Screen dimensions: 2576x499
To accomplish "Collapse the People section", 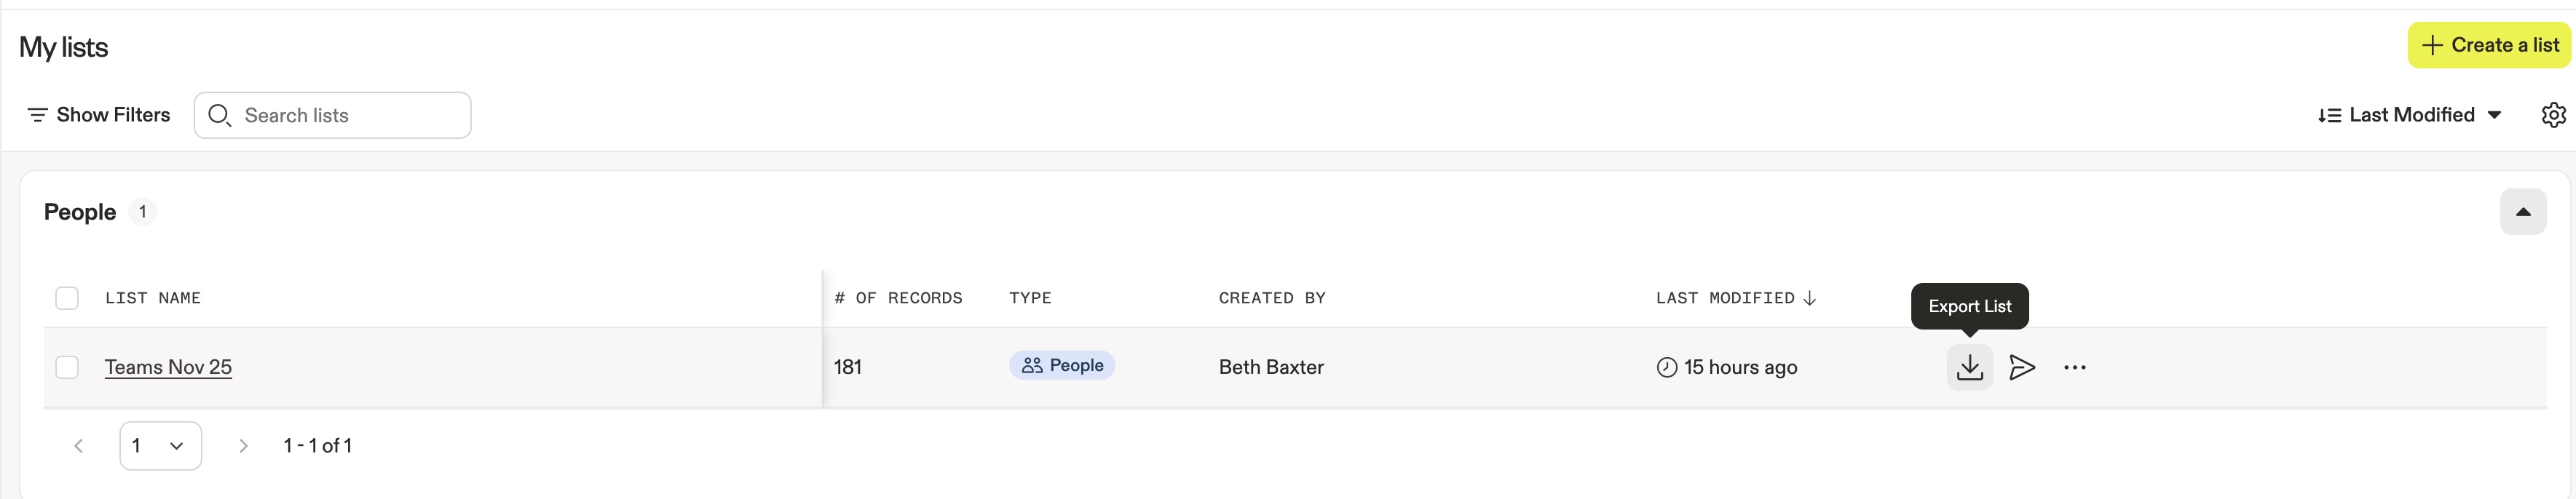I will point(2522,212).
